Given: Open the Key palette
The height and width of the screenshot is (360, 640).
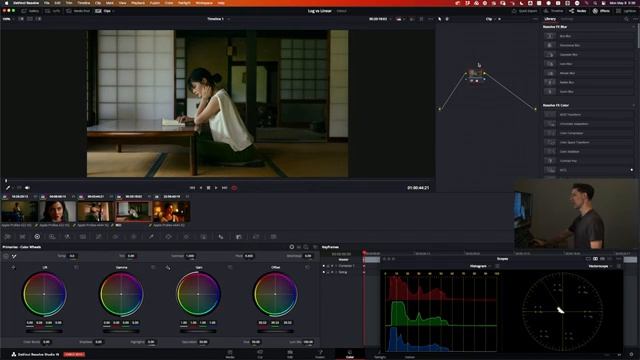Looking at the screenshot, I should tap(238, 237).
